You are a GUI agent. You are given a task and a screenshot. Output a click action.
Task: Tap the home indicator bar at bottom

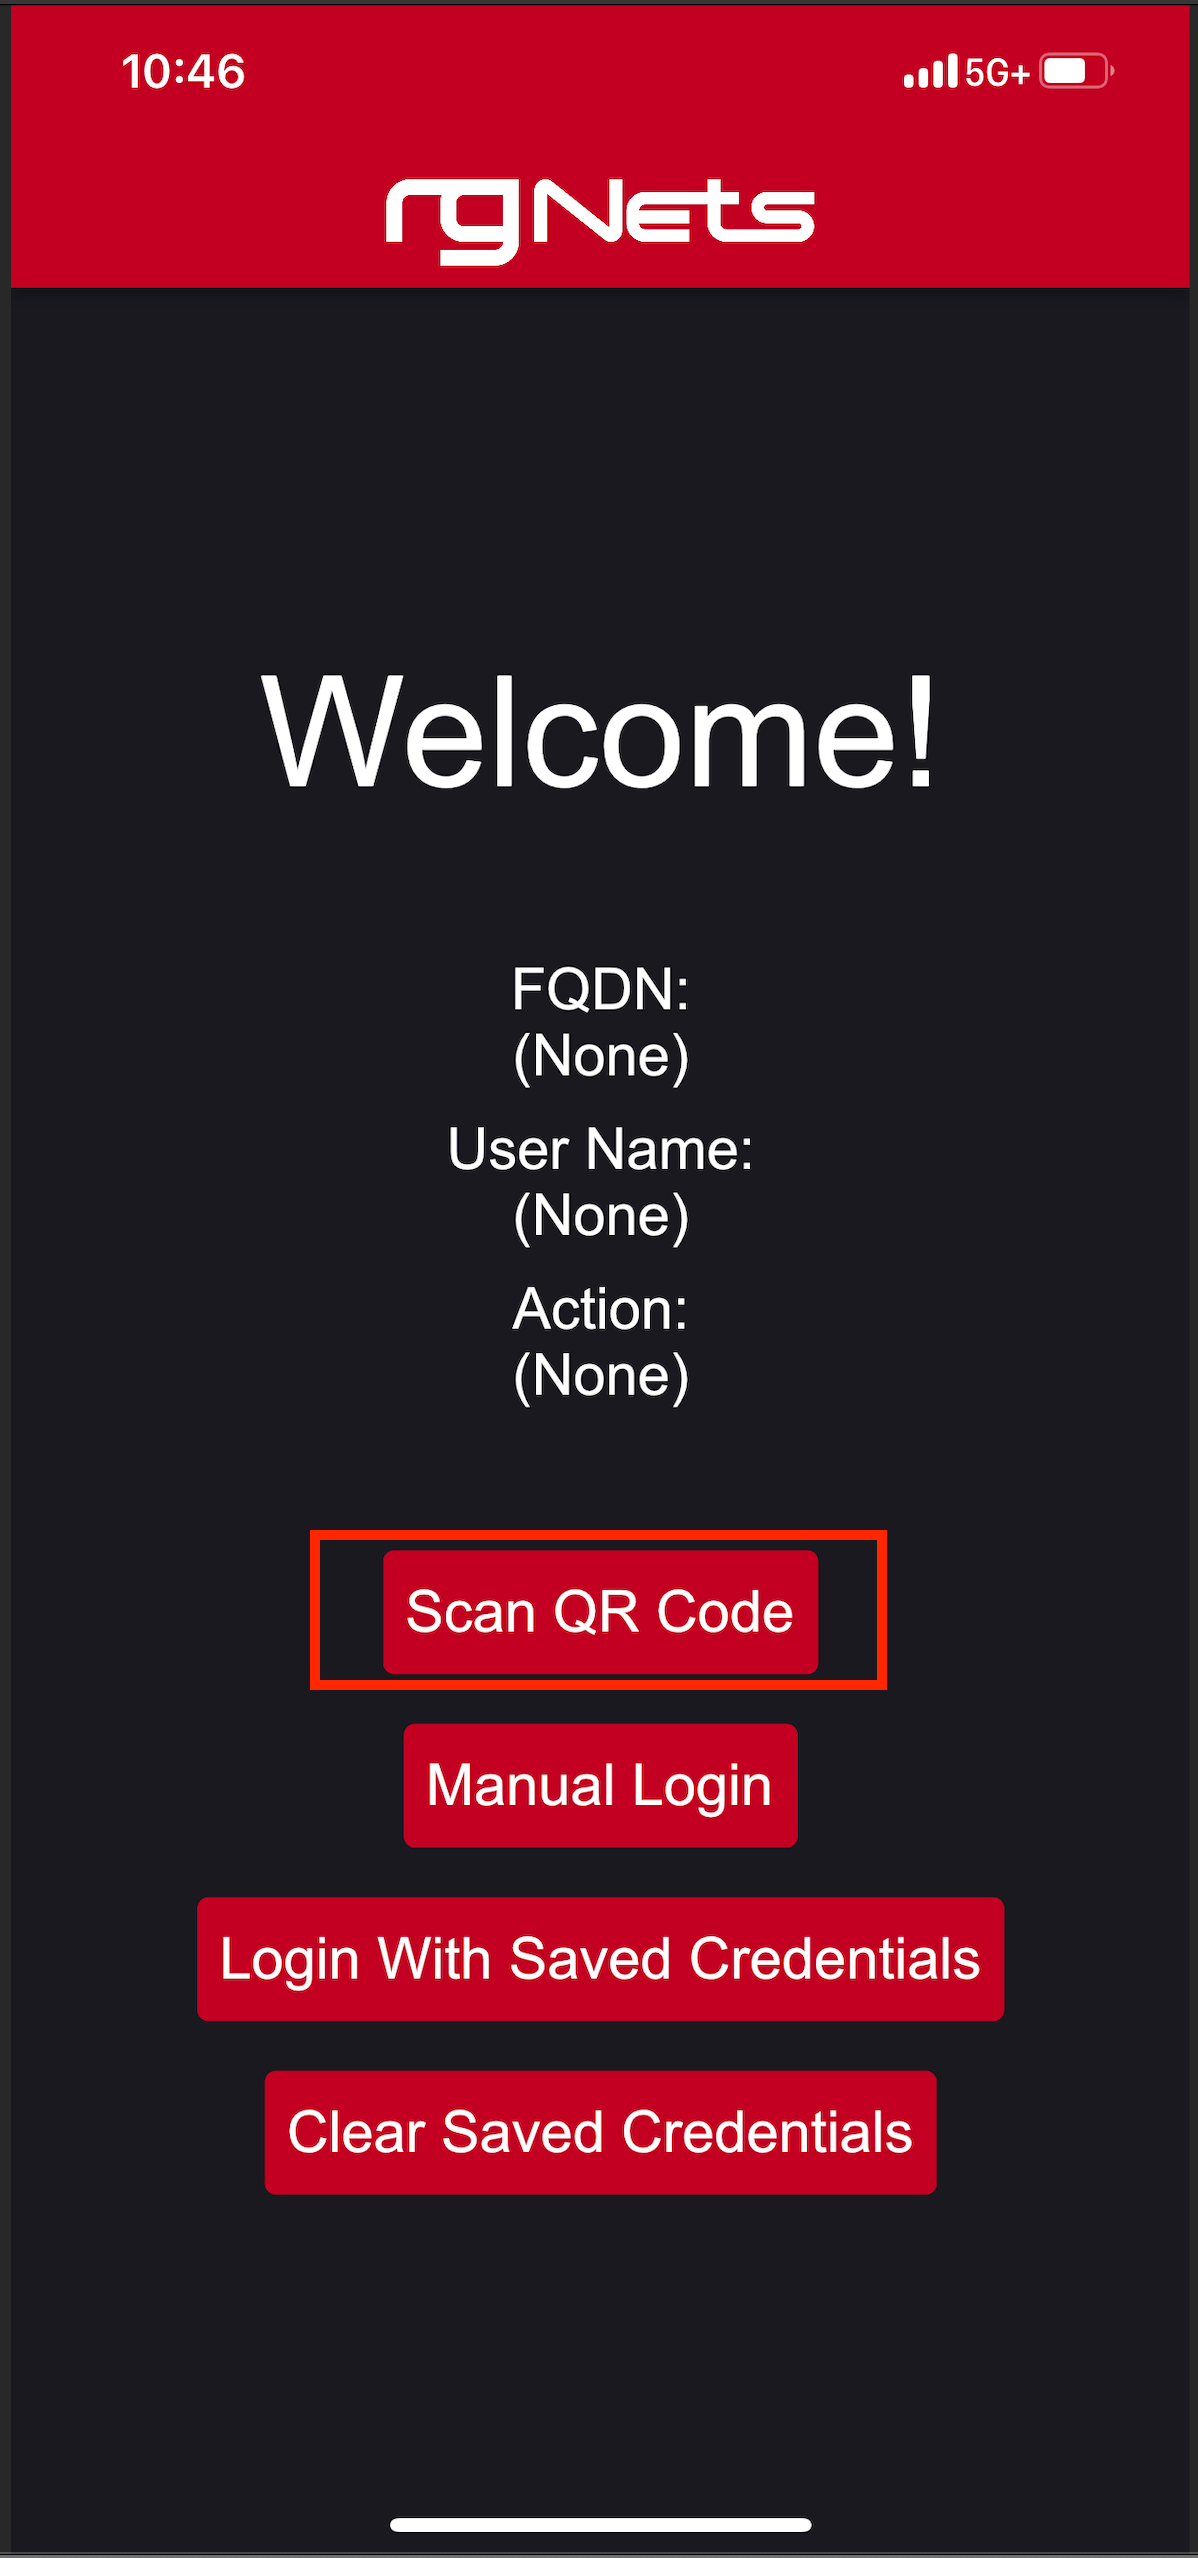tap(600, 2524)
